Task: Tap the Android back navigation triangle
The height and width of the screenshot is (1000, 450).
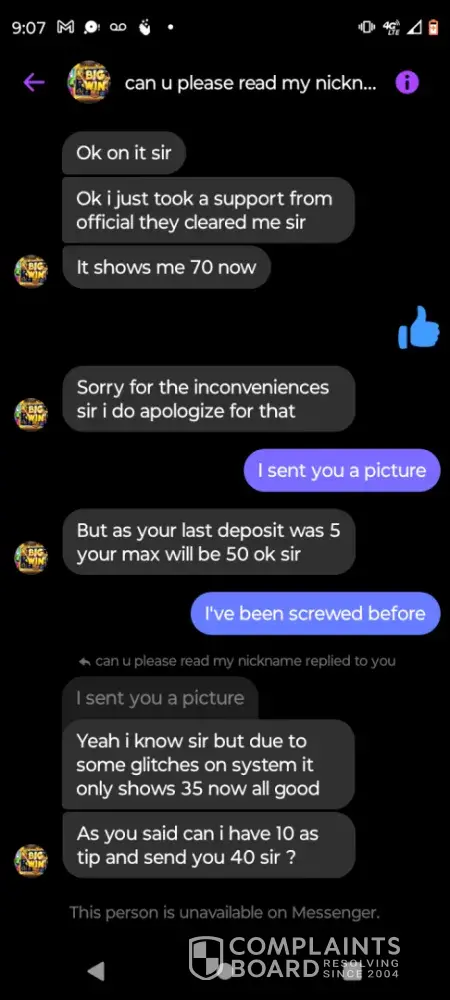Action: click(x=96, y=971)
